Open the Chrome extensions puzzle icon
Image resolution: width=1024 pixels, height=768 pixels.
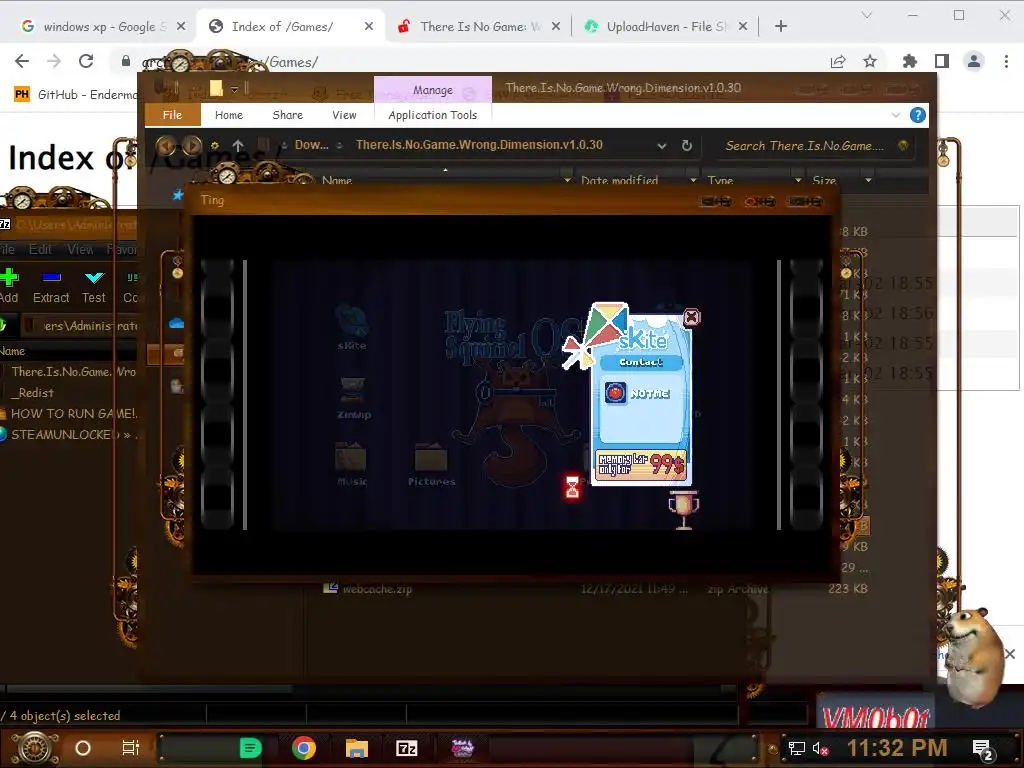coord(909,61)
